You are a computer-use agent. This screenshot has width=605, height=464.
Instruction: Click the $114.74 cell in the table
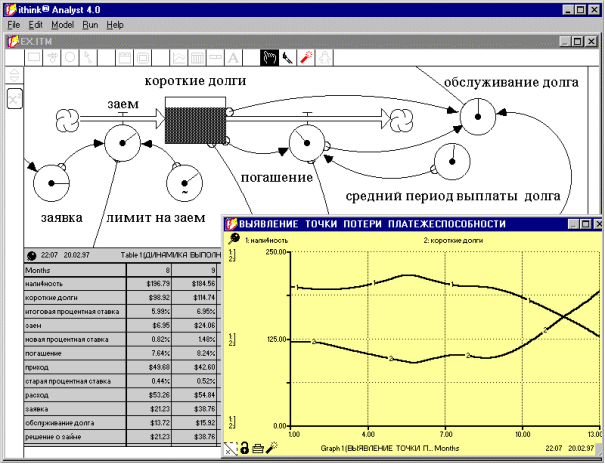(x=194, y=298)
